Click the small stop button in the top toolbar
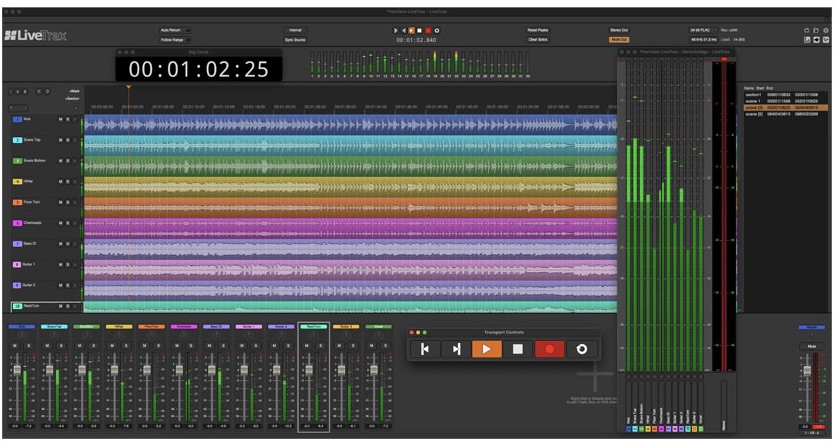838x445 pixels. (420, 31)
